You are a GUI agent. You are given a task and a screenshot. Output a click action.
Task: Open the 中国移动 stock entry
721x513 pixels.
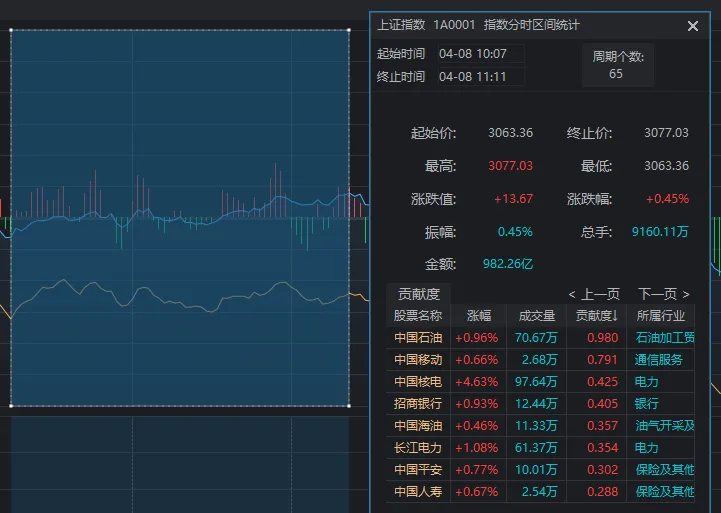coord(417,360)
